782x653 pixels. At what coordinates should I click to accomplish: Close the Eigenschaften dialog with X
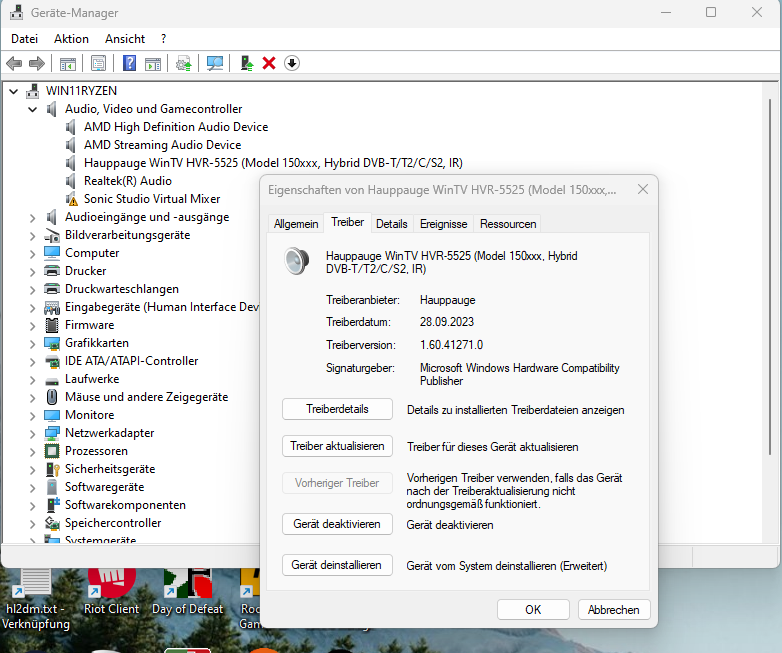(643, 190)
